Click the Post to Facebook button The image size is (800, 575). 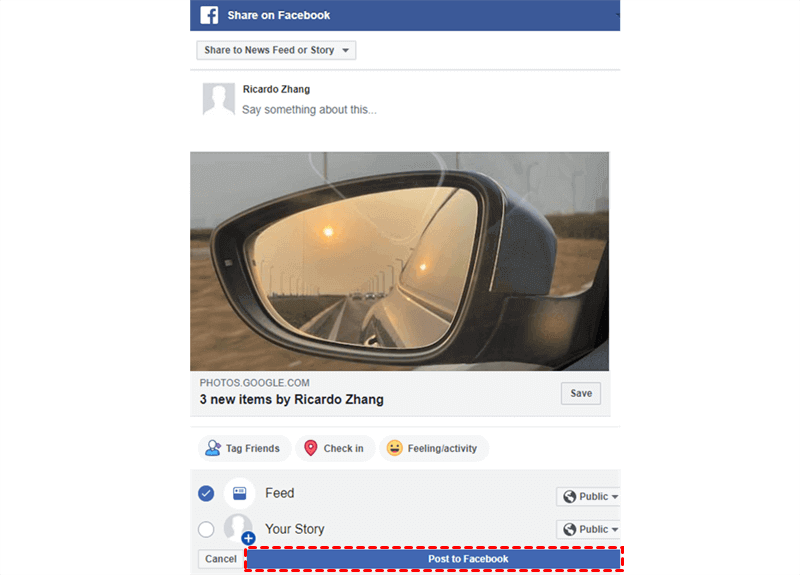tap(434, 559)
